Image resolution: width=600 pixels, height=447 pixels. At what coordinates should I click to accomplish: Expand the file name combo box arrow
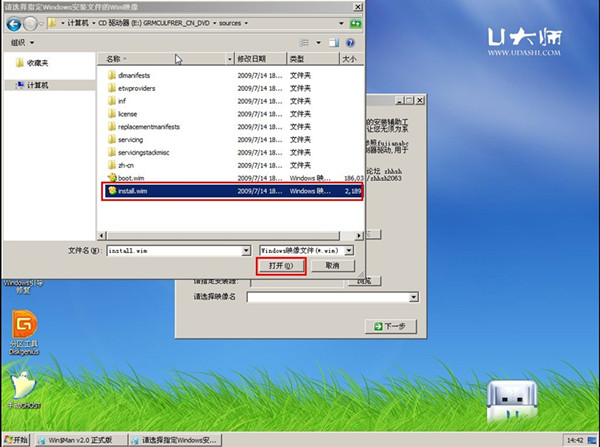[x=245, y=250]
